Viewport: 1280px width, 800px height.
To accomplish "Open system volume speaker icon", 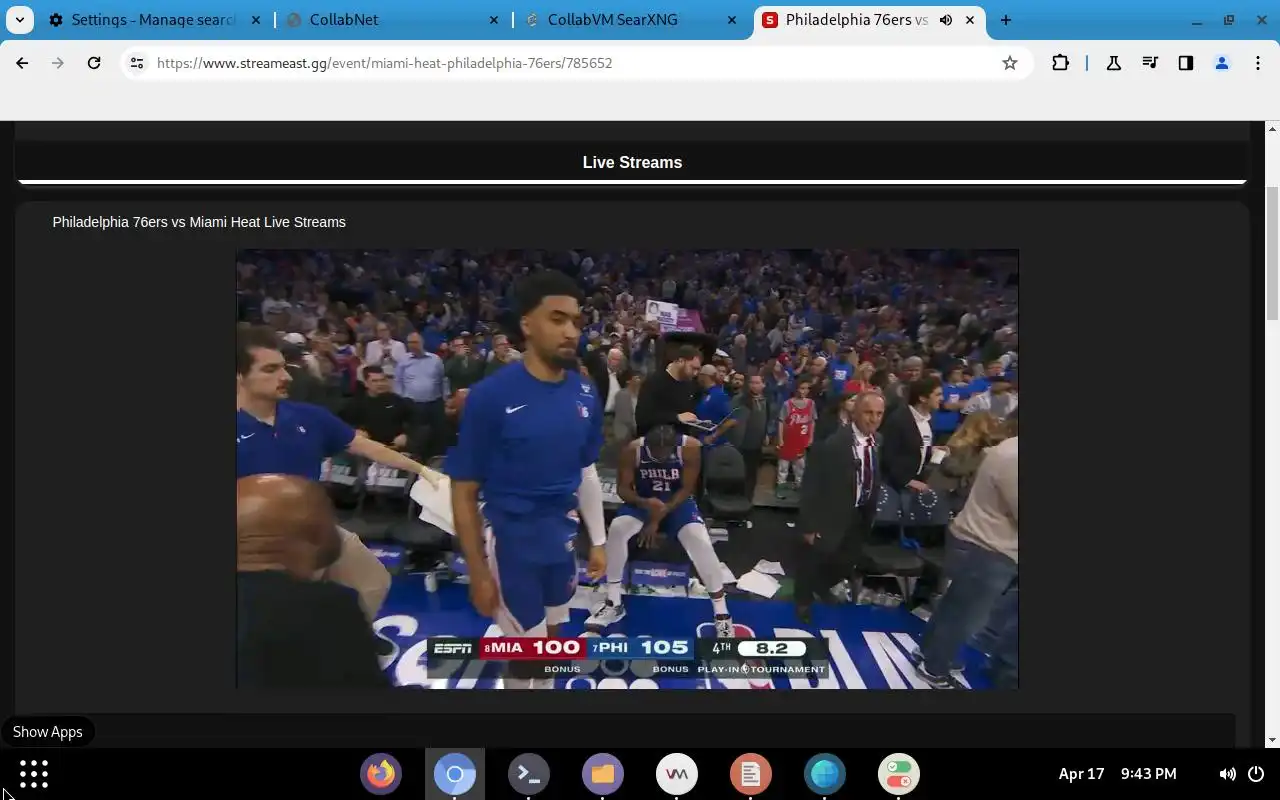I will coord(1227,774).
